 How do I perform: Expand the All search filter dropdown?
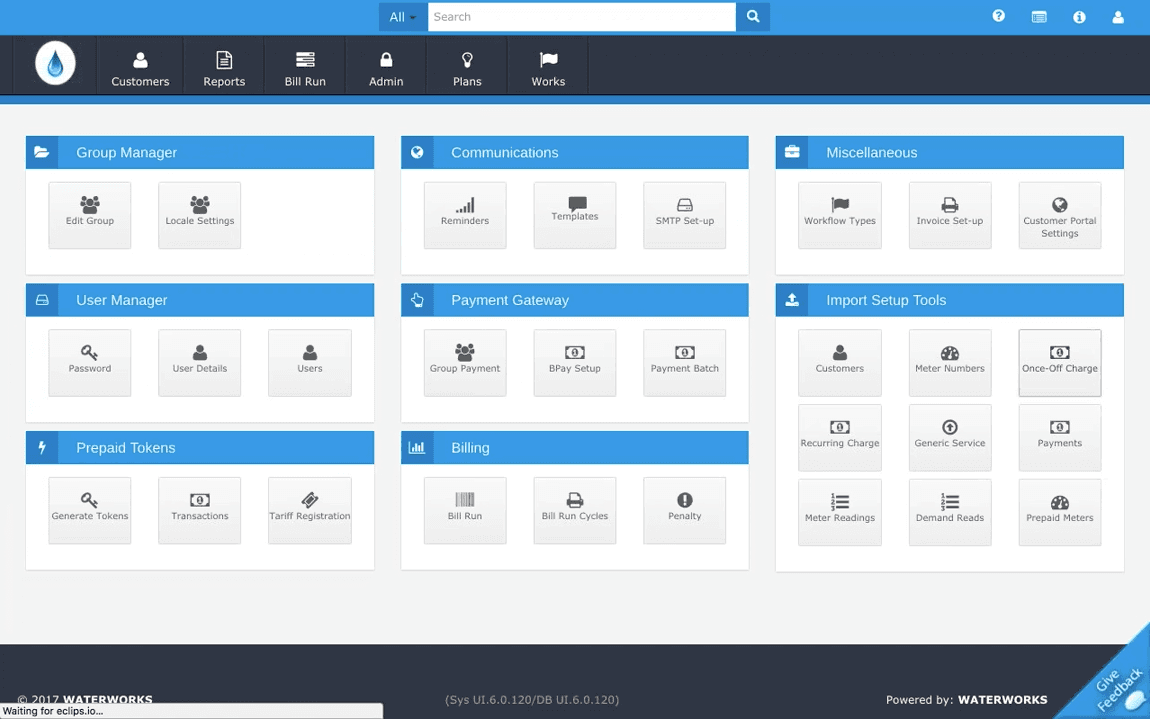tap(403, 17)
